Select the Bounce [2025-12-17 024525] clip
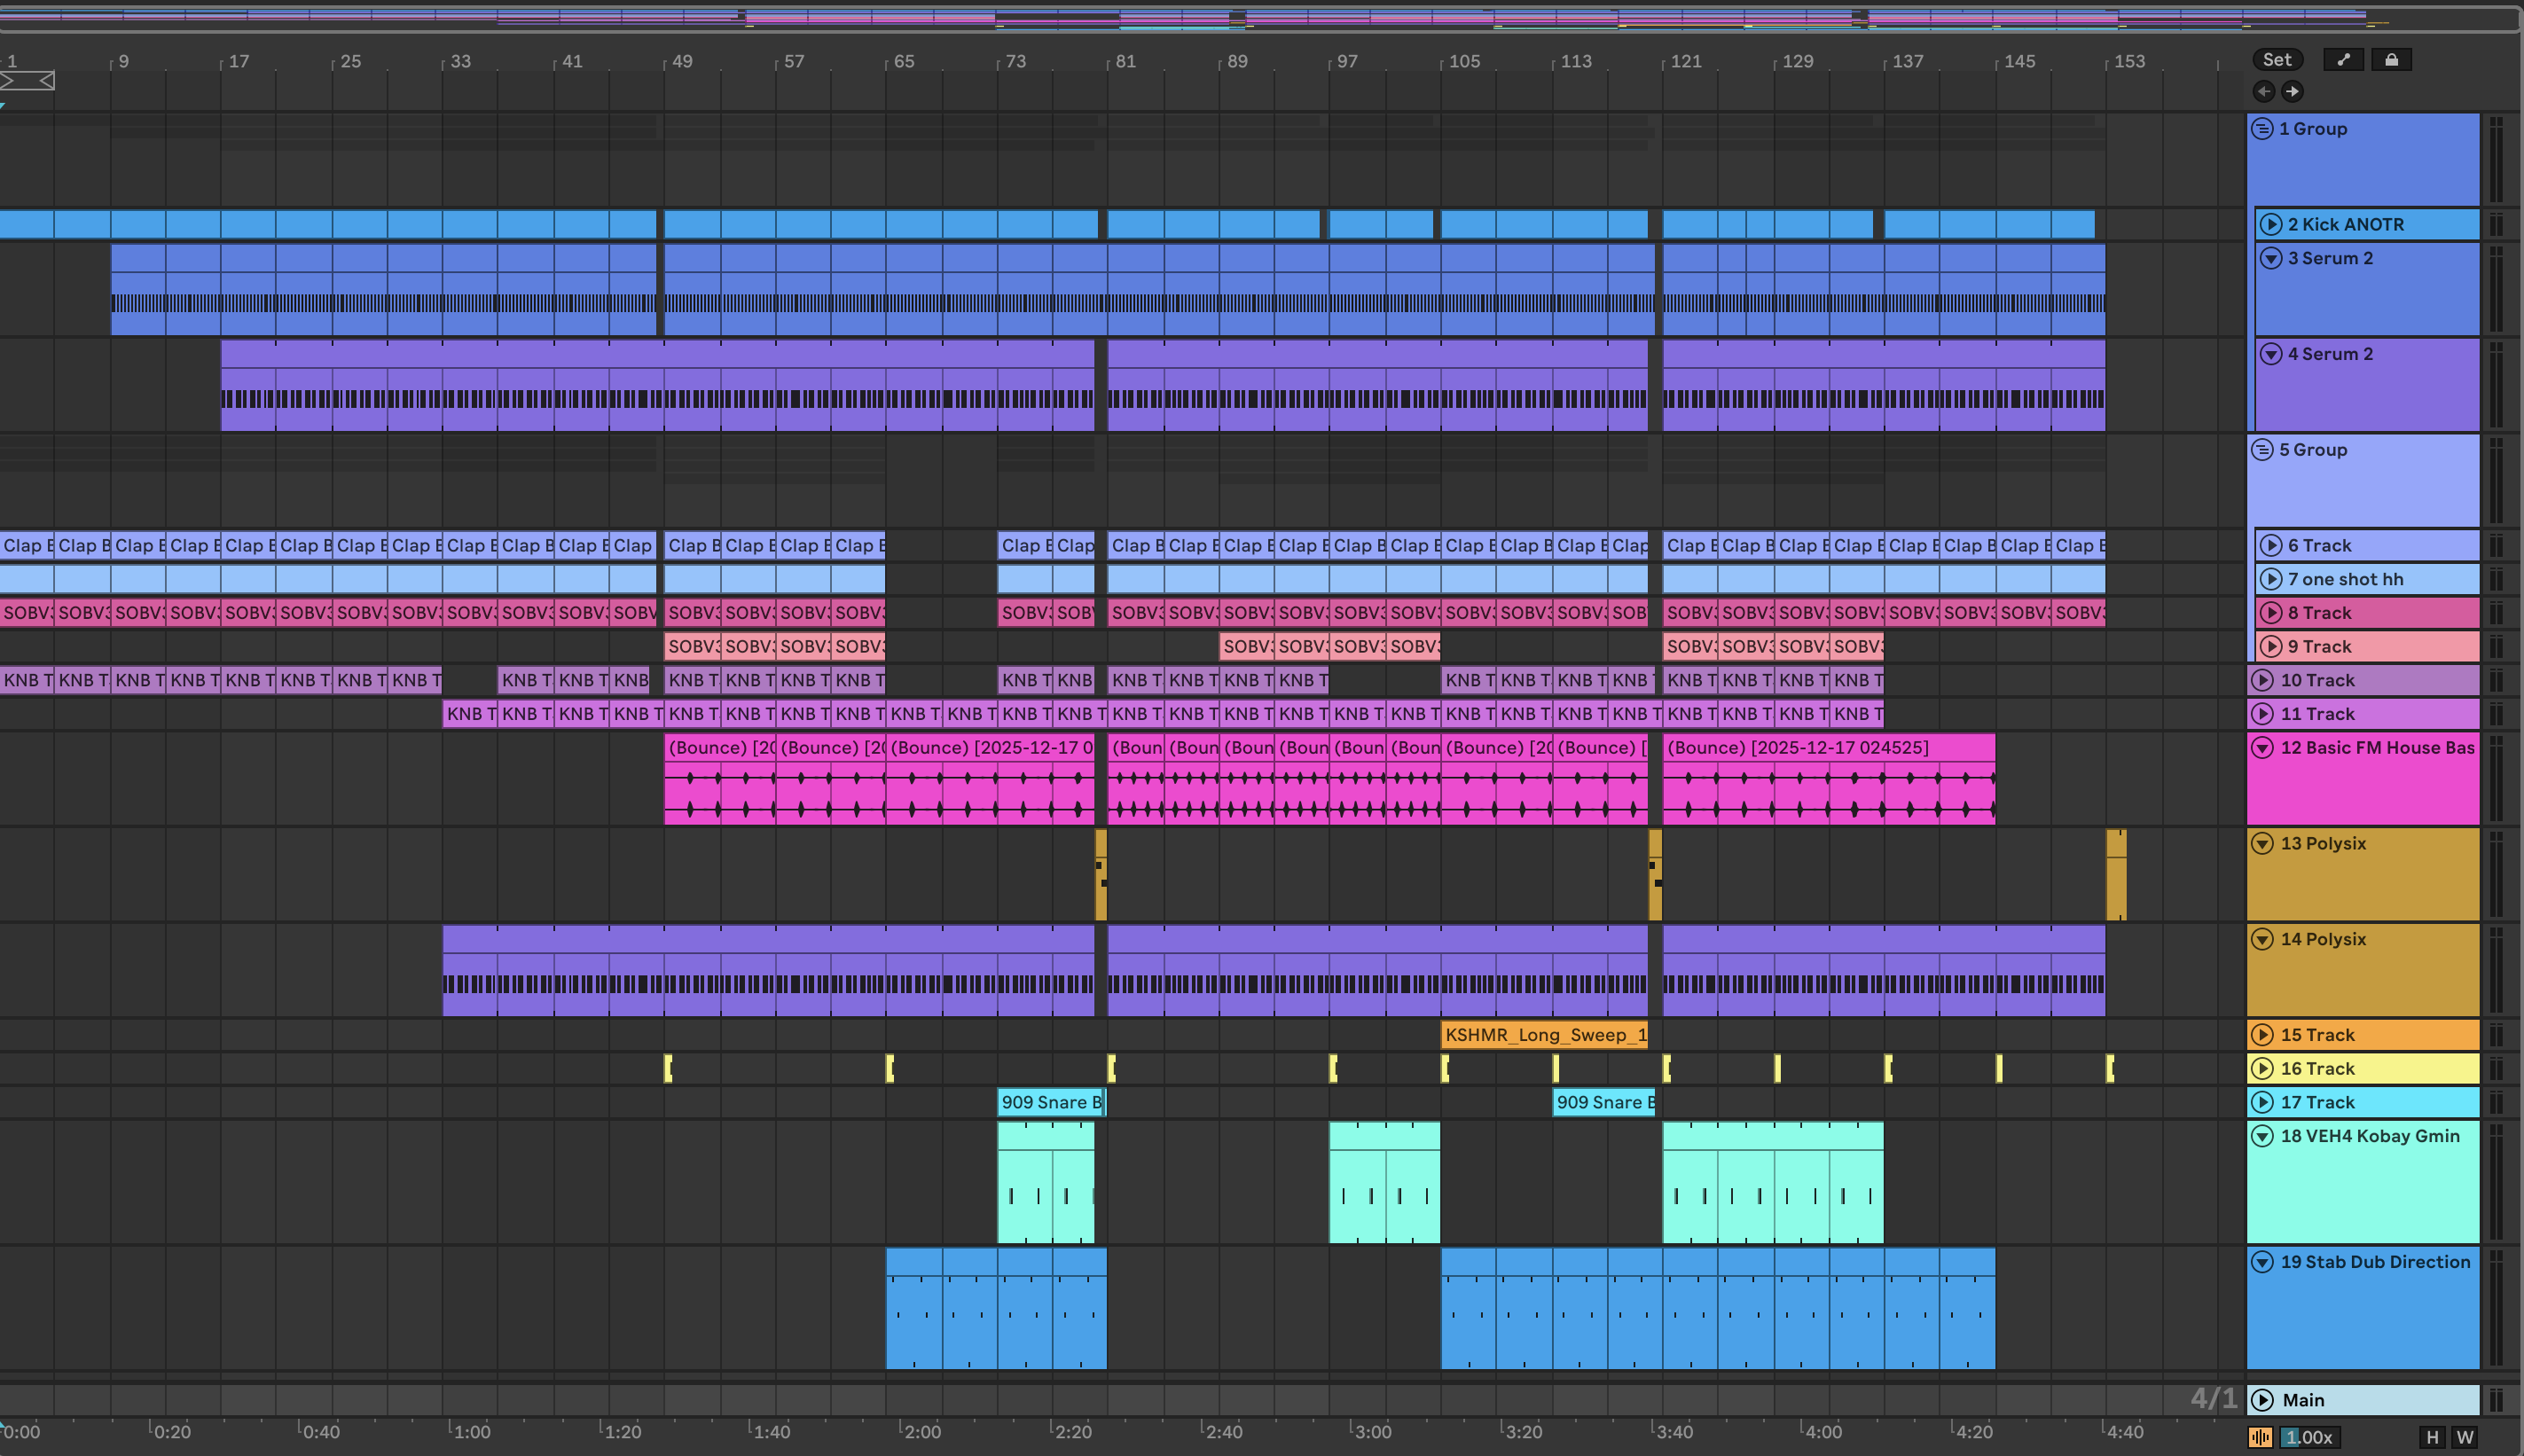The width and height of the screenshot is (2524, 1456). point(1829,778)
